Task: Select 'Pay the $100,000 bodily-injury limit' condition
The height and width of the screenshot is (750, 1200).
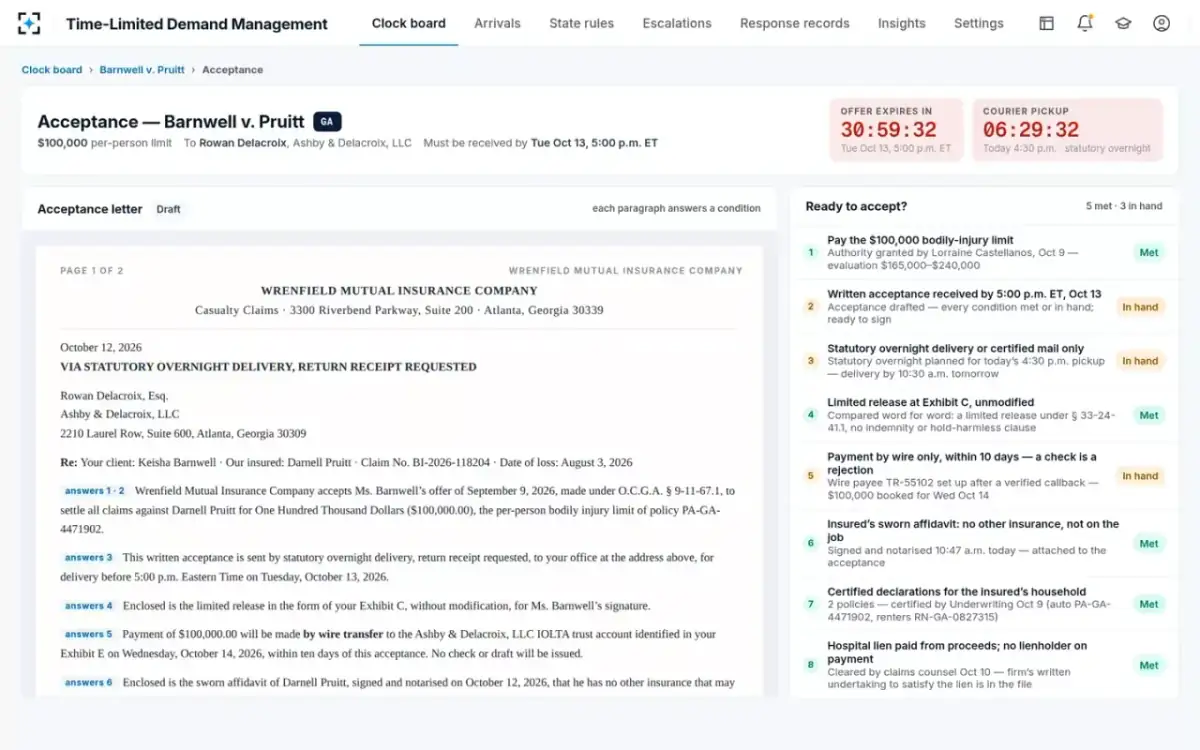Action: tap(984, 253)
